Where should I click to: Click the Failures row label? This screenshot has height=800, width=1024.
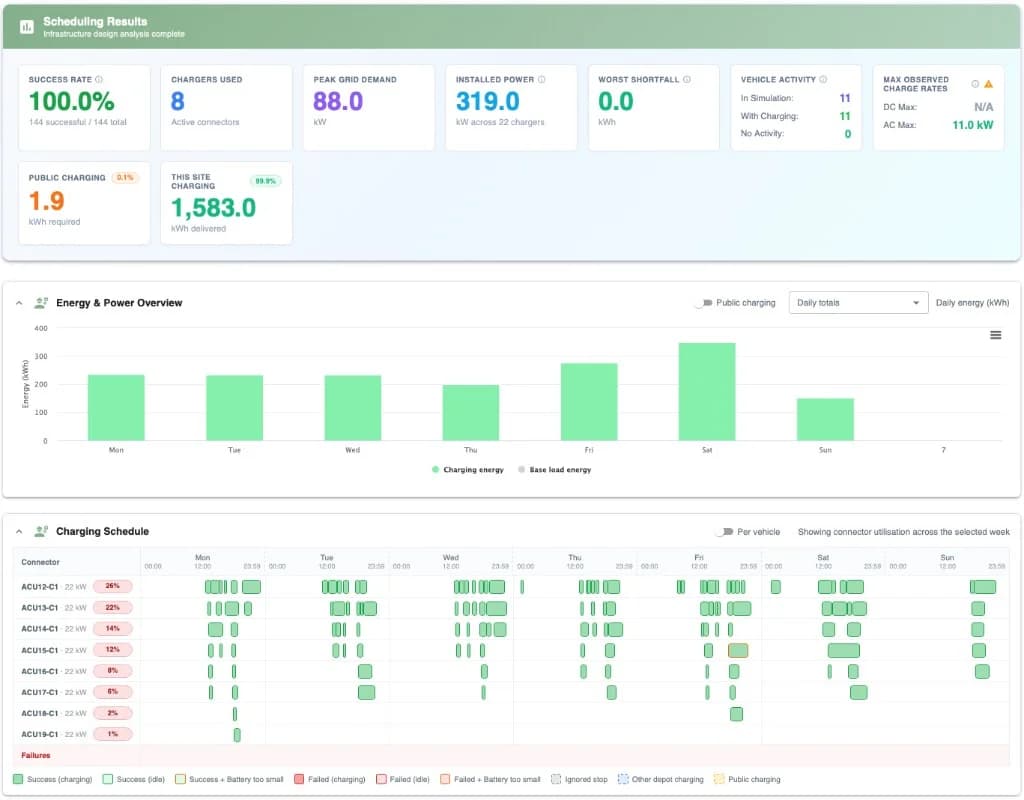coord(36,755)
